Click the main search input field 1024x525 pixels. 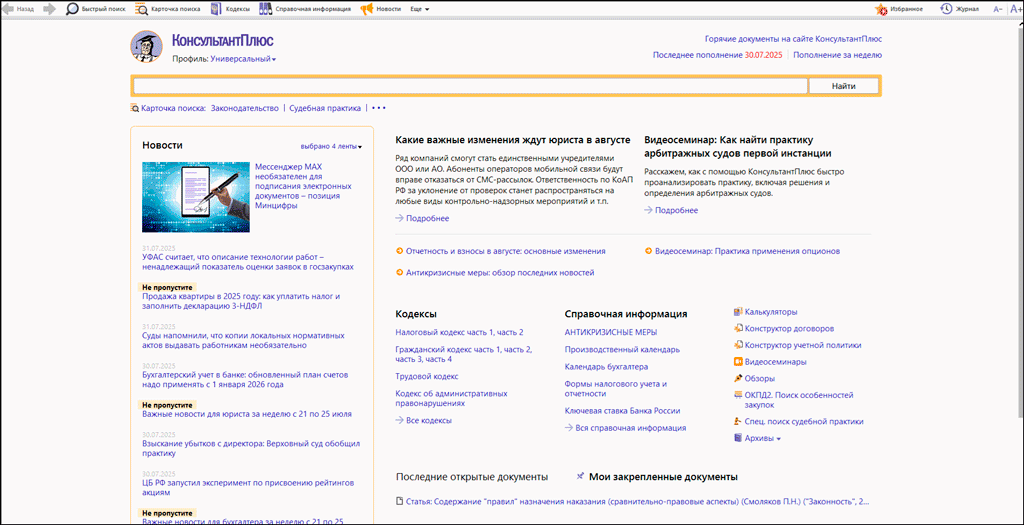coord(470,86)
